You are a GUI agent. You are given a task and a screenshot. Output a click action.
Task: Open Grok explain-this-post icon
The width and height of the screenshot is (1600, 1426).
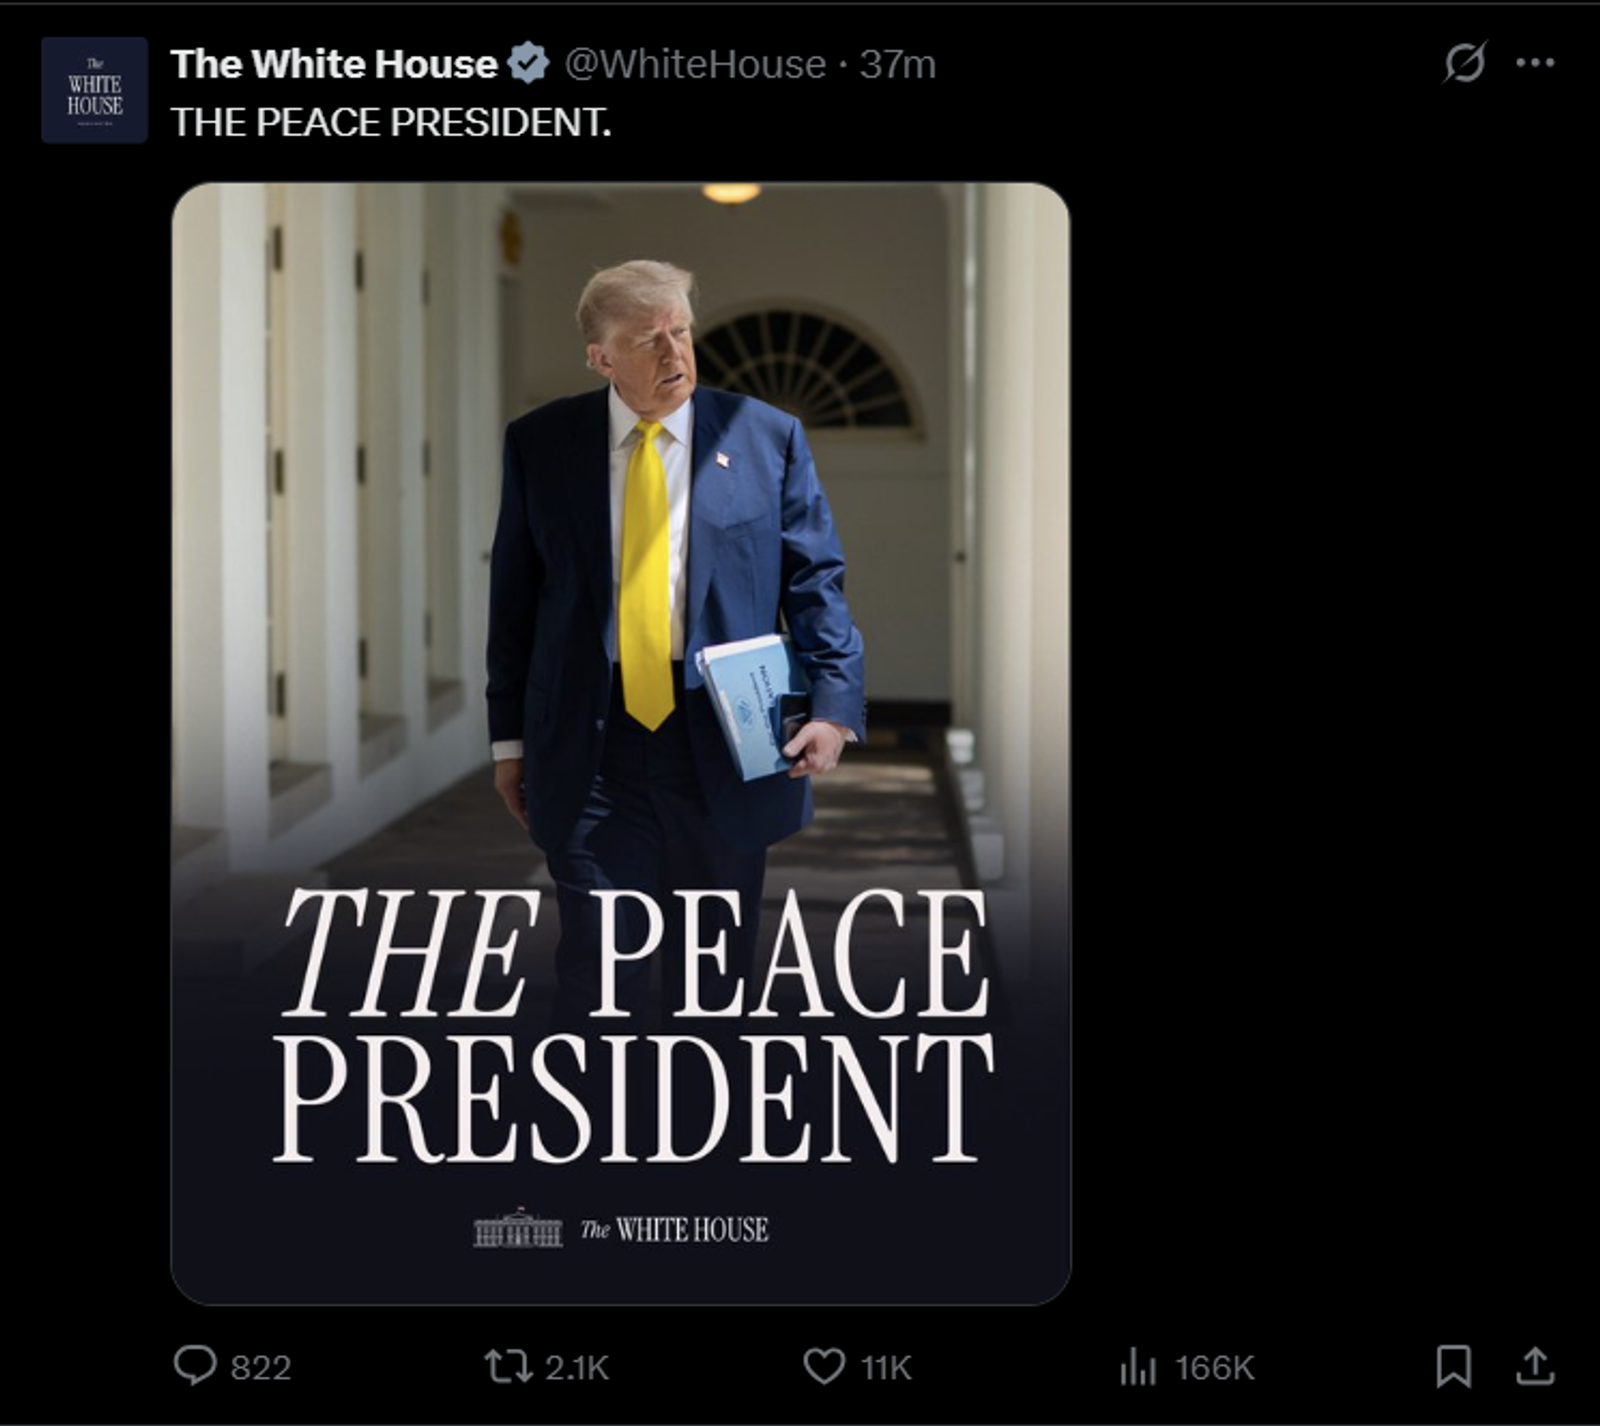click(1465, 63)
